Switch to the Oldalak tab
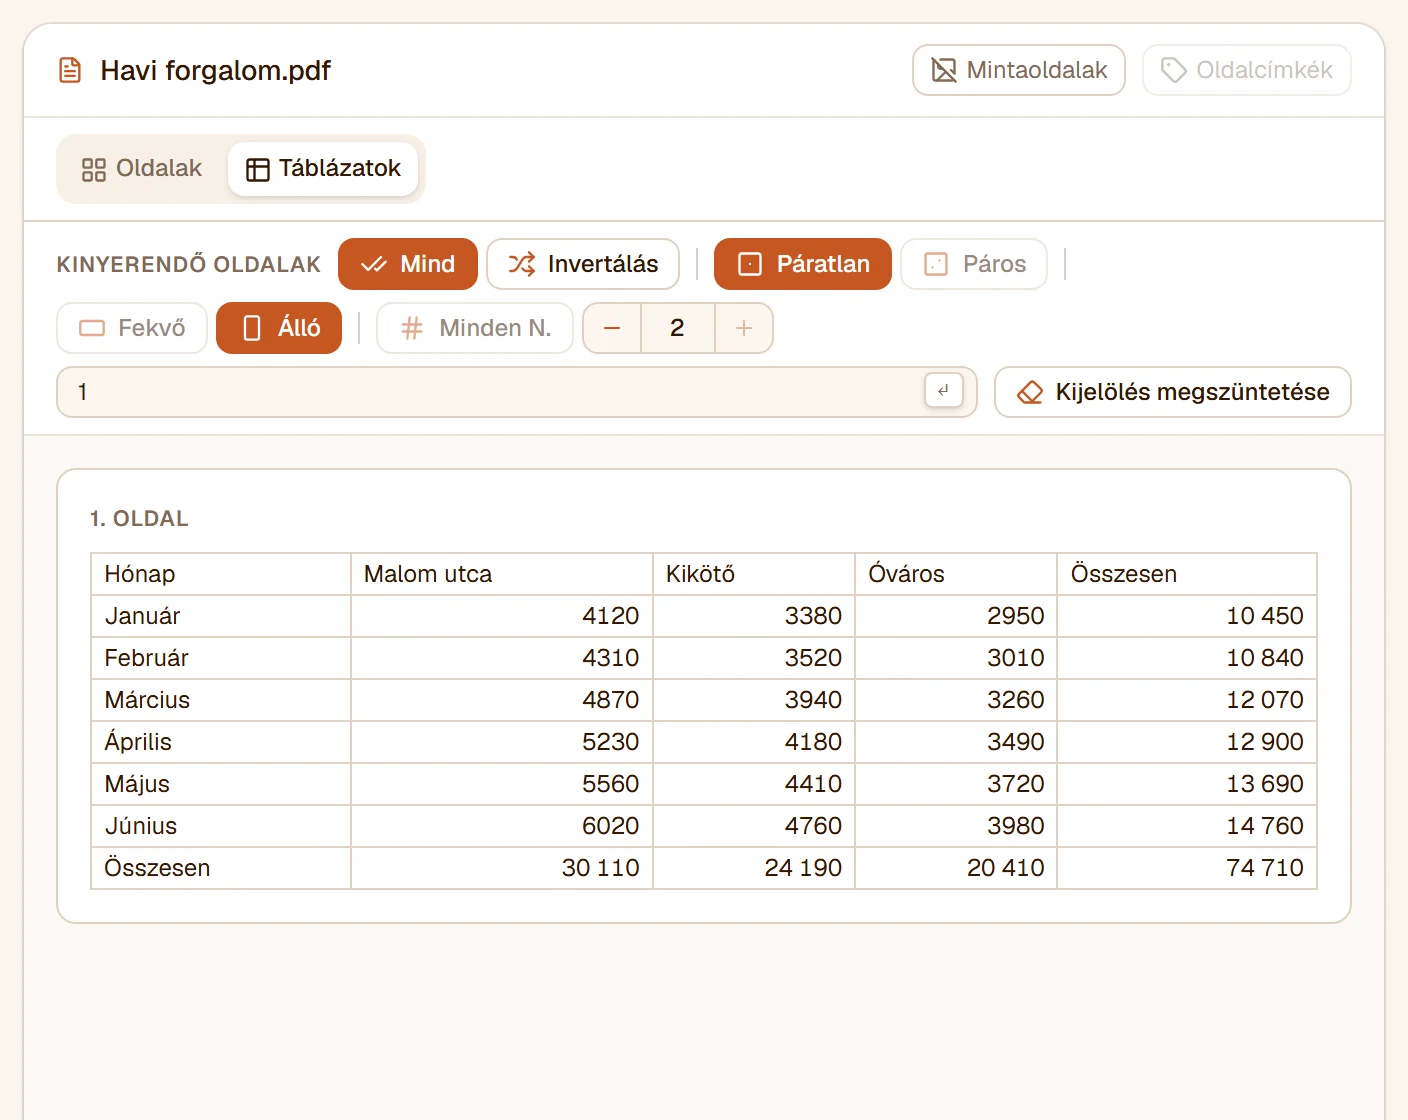 [x=142, y=169]
